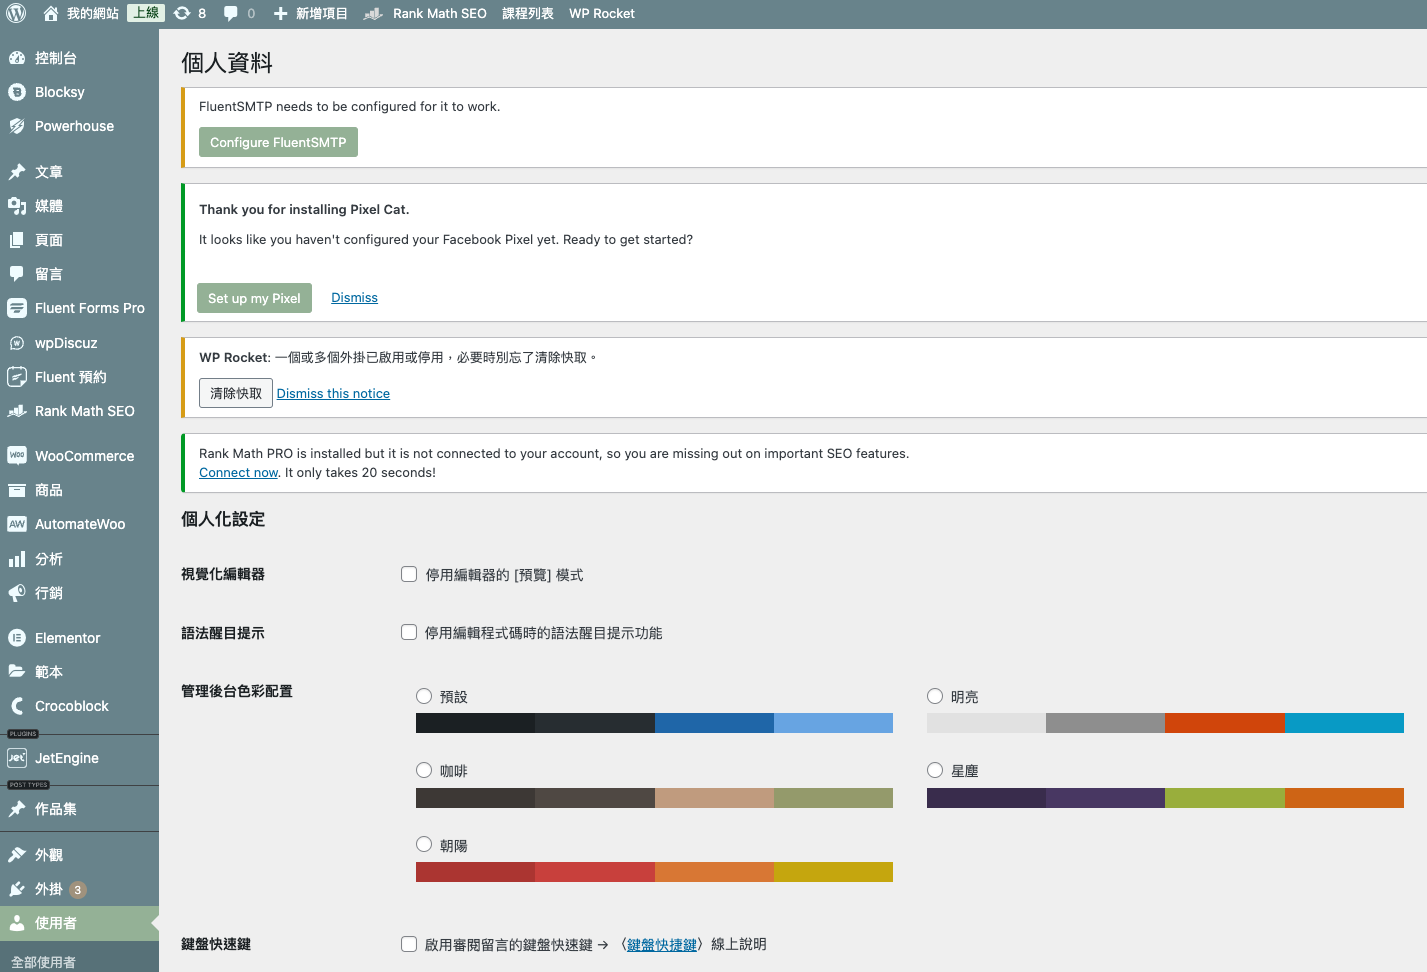The width and height of the screenshot is (1427, 972).
Task: Open the 外掛 plugins menu
Action: (x=49, y=889)
